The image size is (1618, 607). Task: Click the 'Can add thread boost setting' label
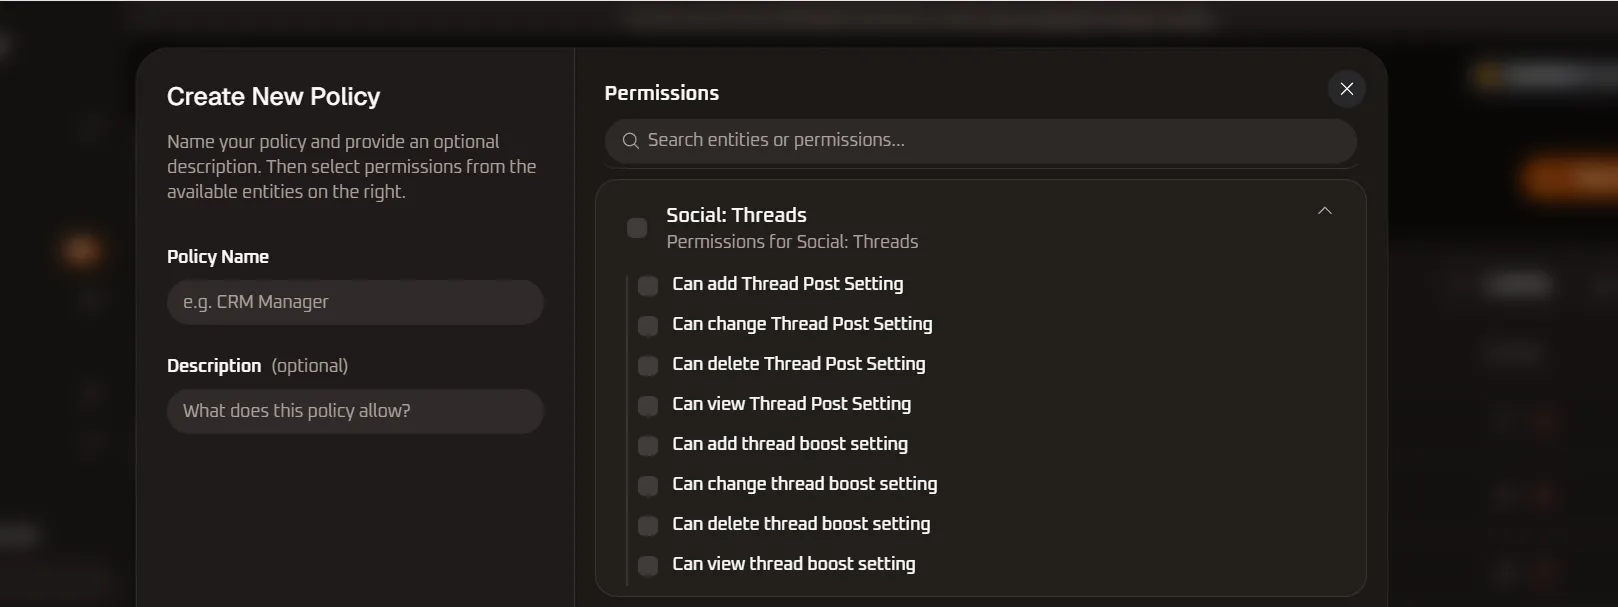790,444
